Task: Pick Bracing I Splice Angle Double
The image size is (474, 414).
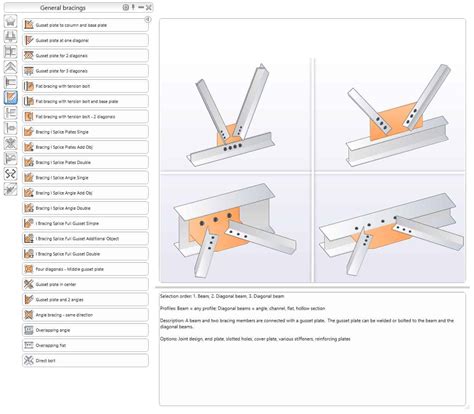Action: [x=85, y=208]
